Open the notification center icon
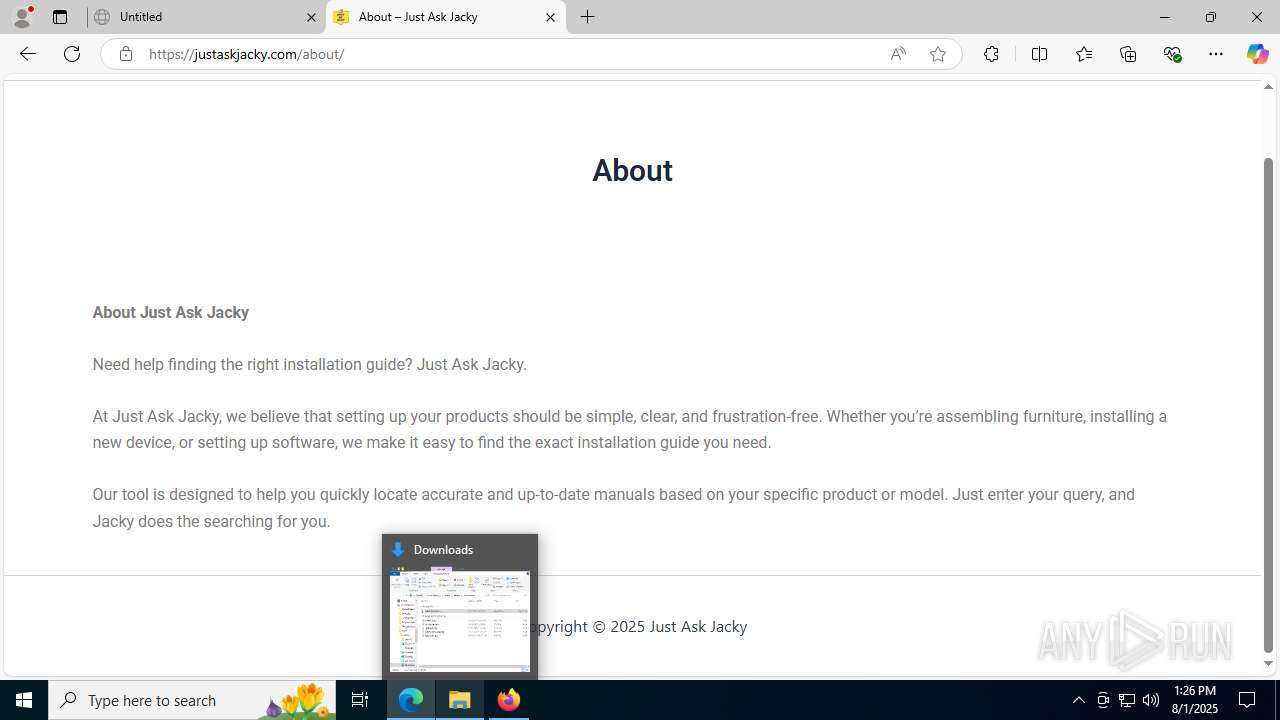This screenshot has width=1280, height=720. click(1248, 700)
